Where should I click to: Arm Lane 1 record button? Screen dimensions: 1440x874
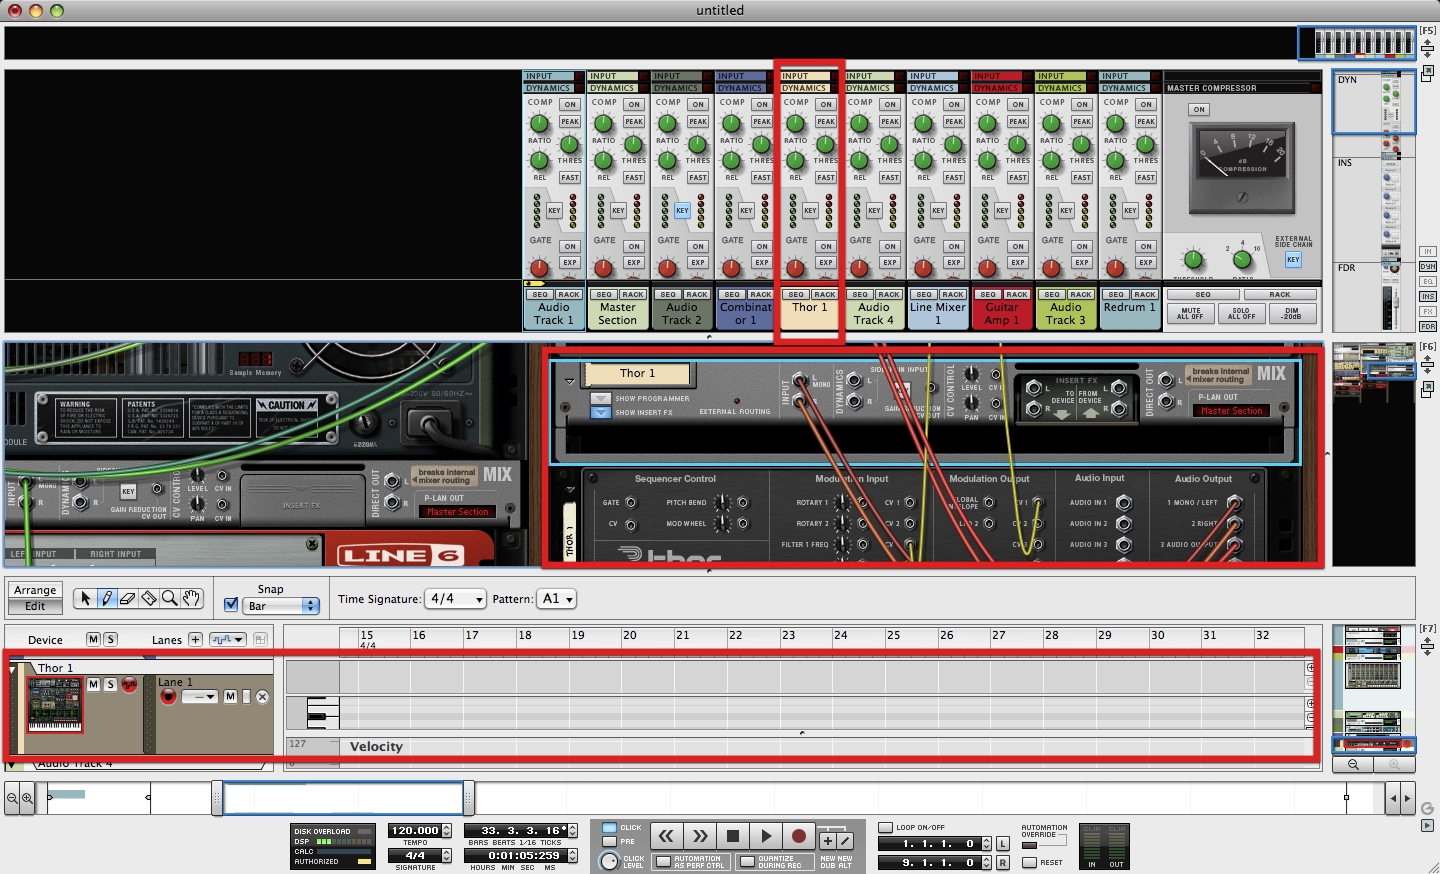pos(168,696)
